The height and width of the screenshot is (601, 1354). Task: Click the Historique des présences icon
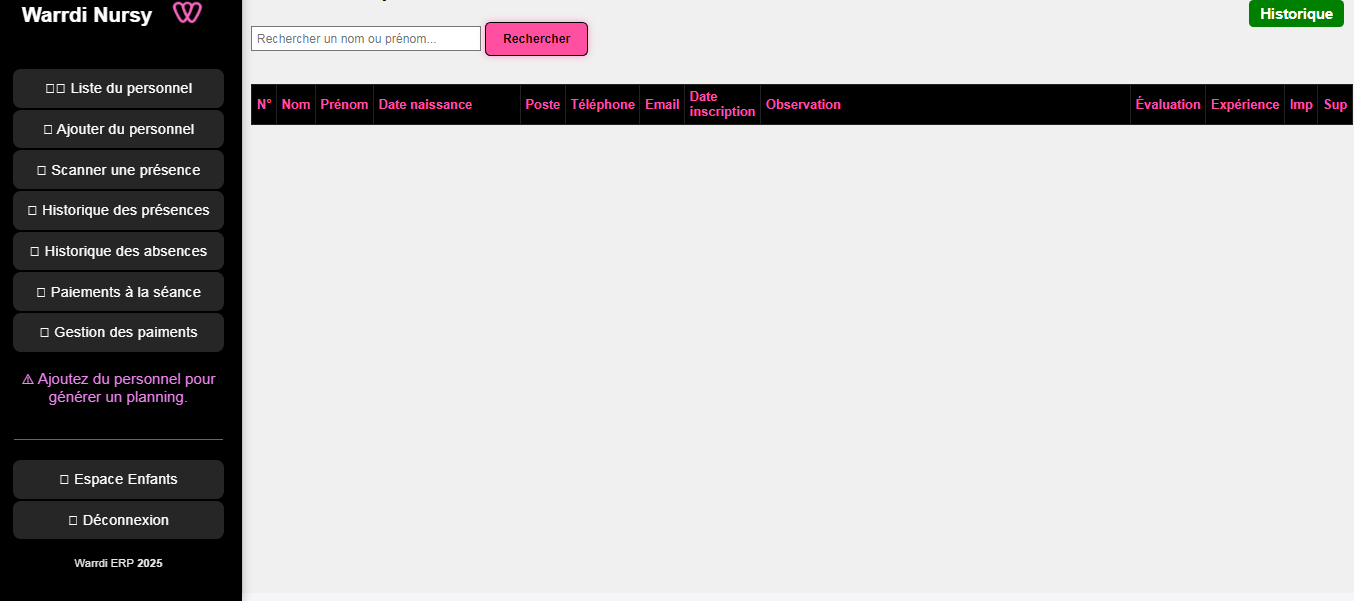[x=33, y=210]
